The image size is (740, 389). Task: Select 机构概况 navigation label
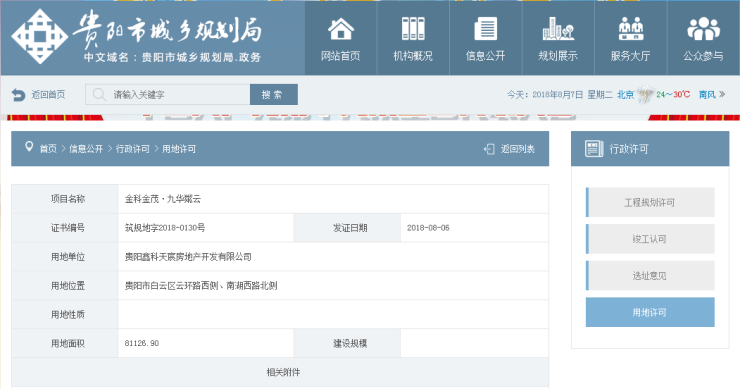[x=413, y=56]
